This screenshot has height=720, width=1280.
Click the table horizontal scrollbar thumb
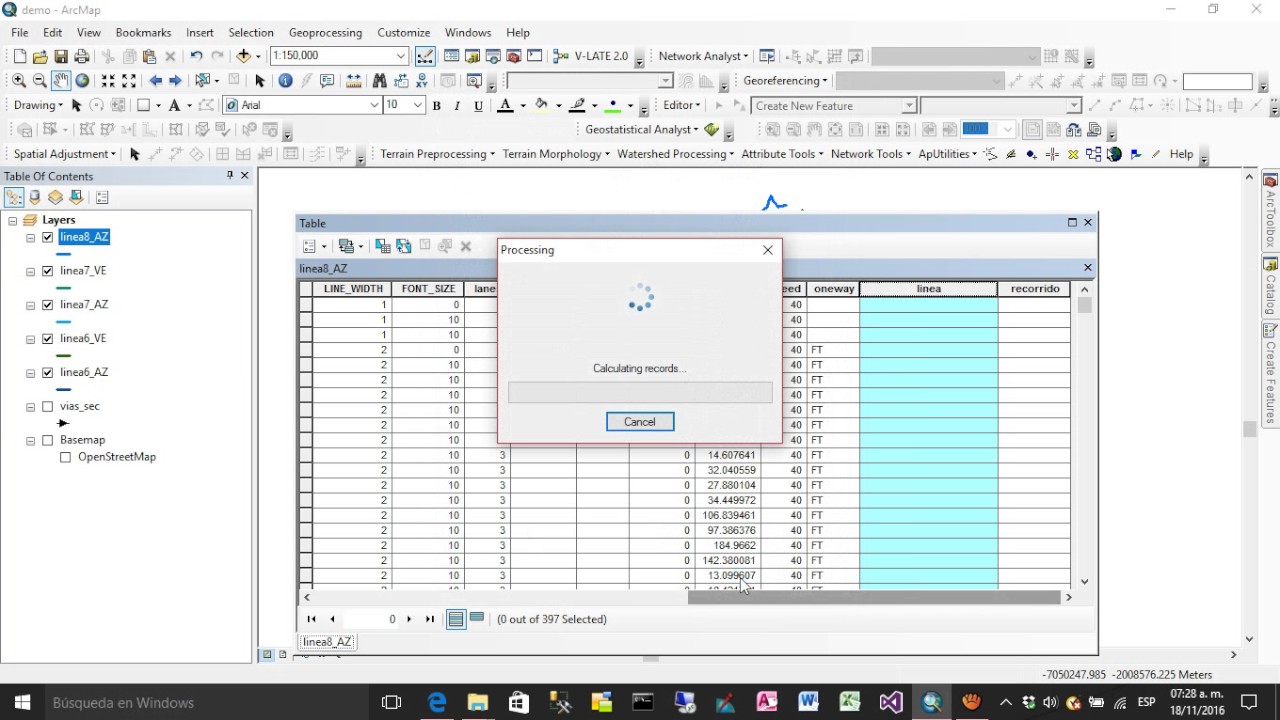tap(873, 597)
